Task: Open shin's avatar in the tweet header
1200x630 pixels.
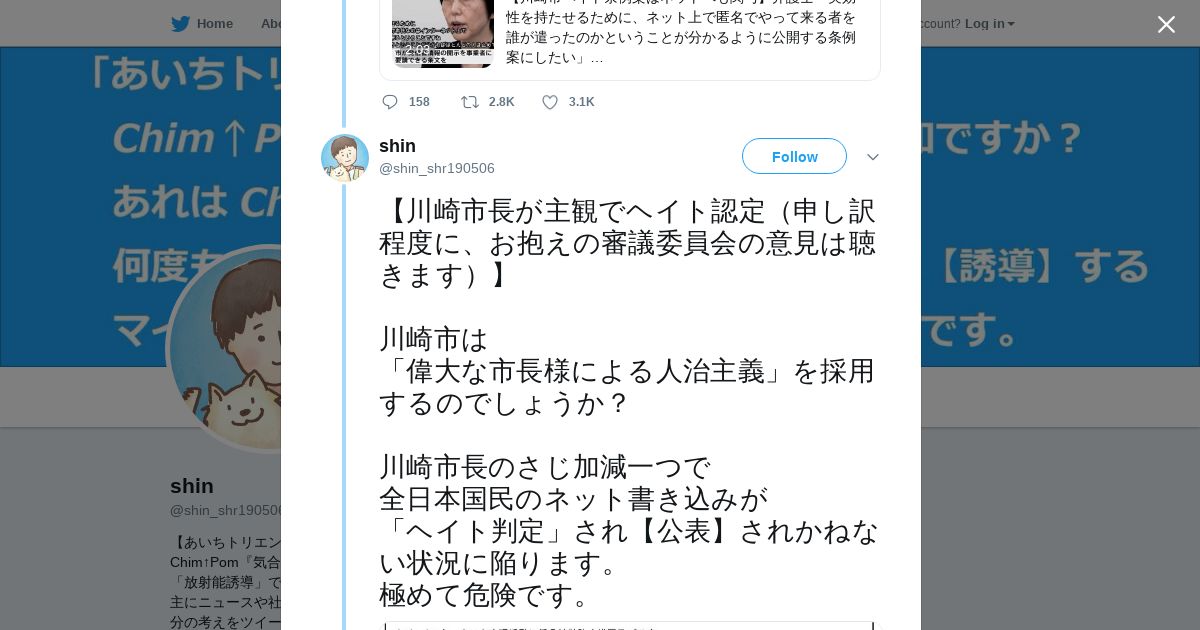Action: pyautogui.click(x=345, y=158)
